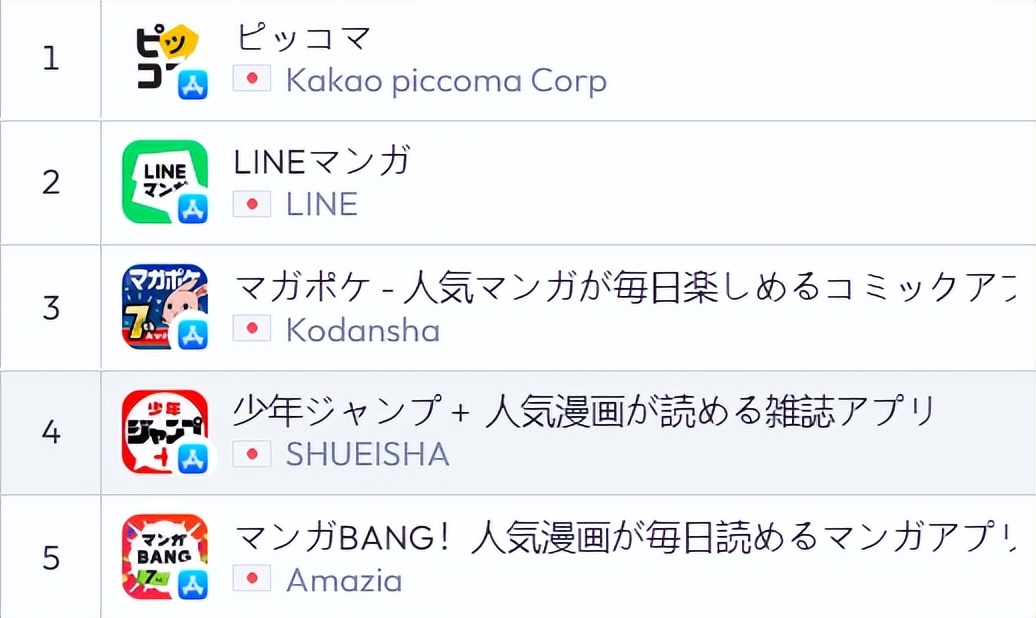Visit publisher Kakao piccoma Corp
1036x618 pixels.
click(446, 80)
